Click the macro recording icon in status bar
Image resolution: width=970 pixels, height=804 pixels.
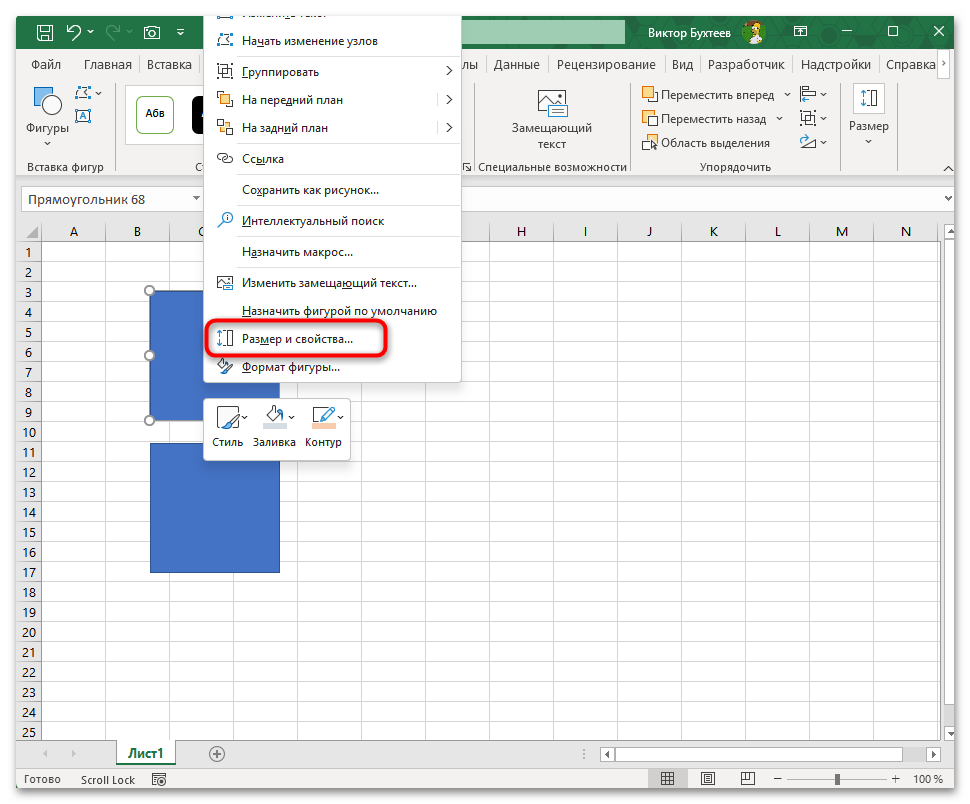pyautogui.click(x=159, y=779)
